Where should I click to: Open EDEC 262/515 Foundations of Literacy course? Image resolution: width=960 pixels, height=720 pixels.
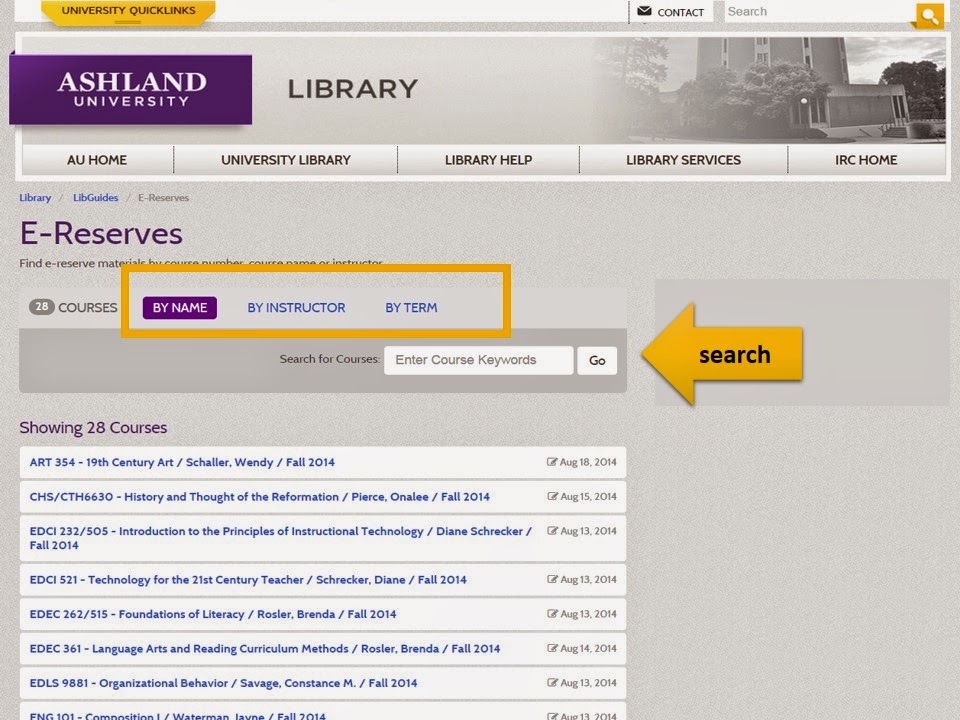pyautogui.click(x=213, y=614)
